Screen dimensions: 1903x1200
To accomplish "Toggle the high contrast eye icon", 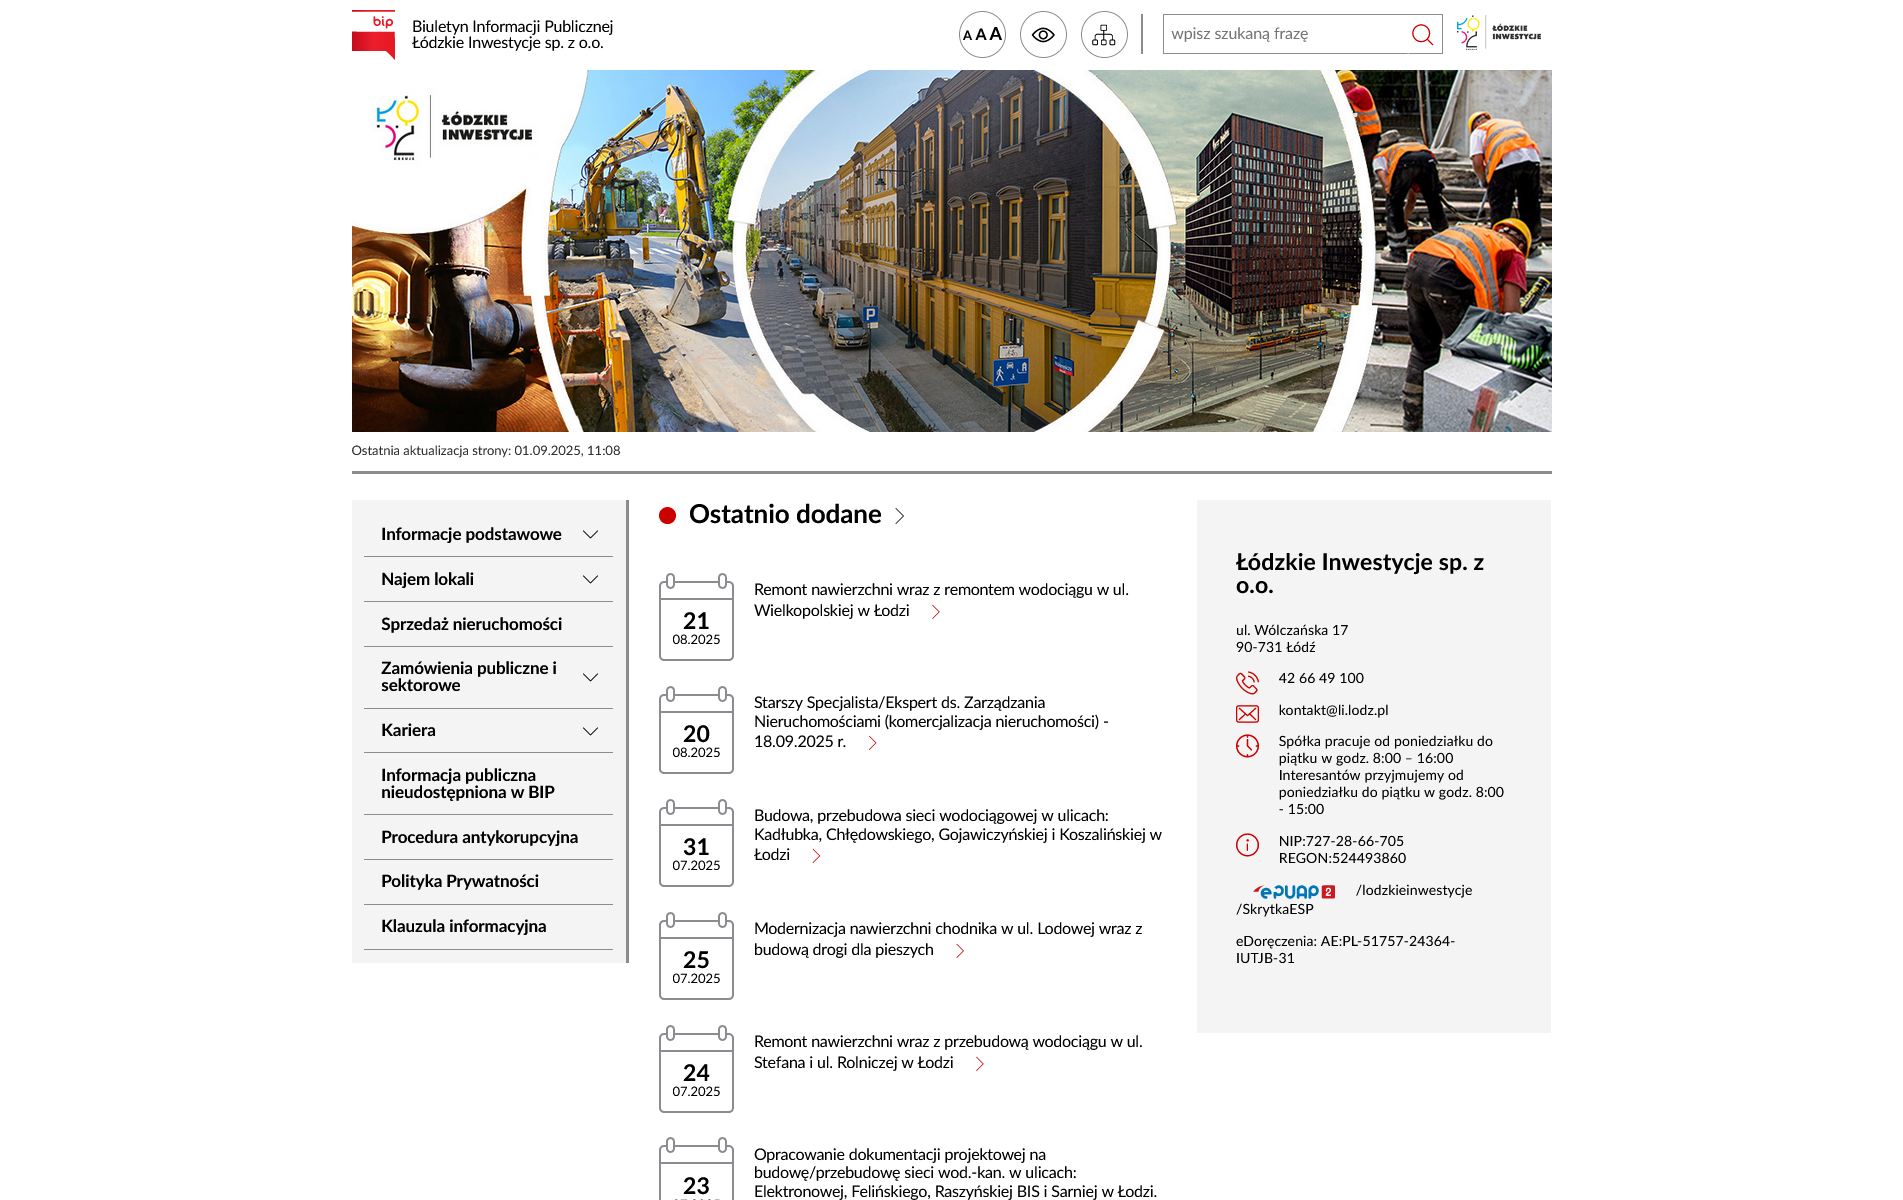I will point(1043,34).
